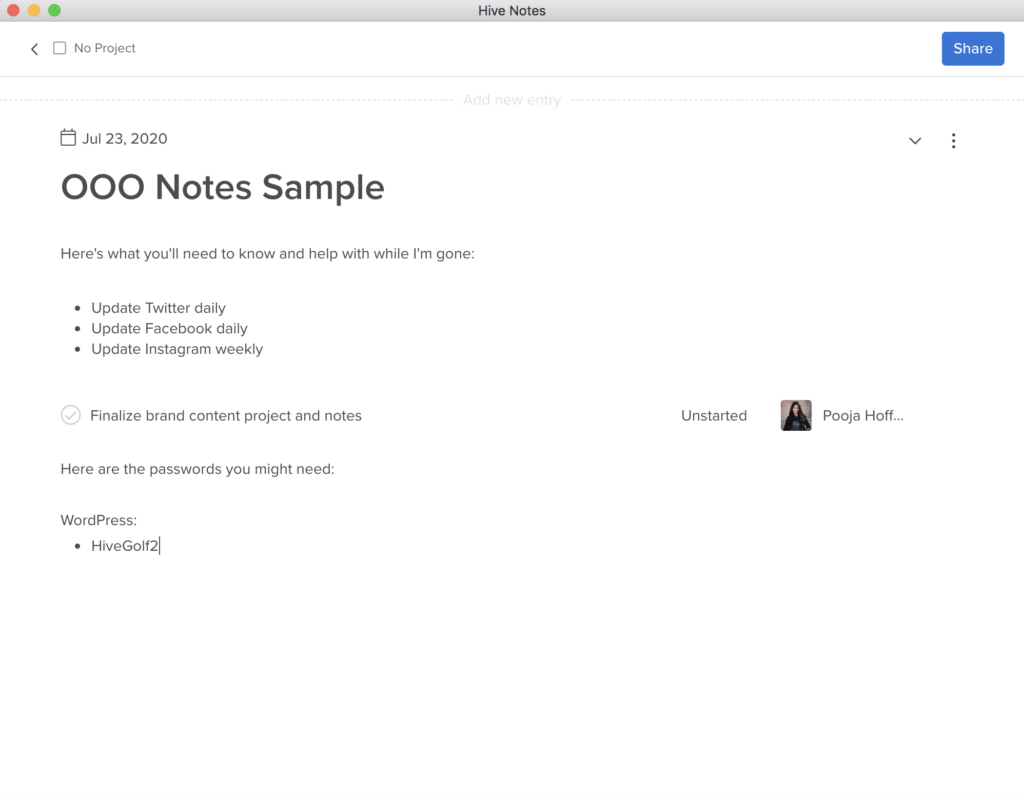Viewport: 1024px width, 800px height.
Task: Select the Jul 23, 2020 date
Action: click(125, 139)
